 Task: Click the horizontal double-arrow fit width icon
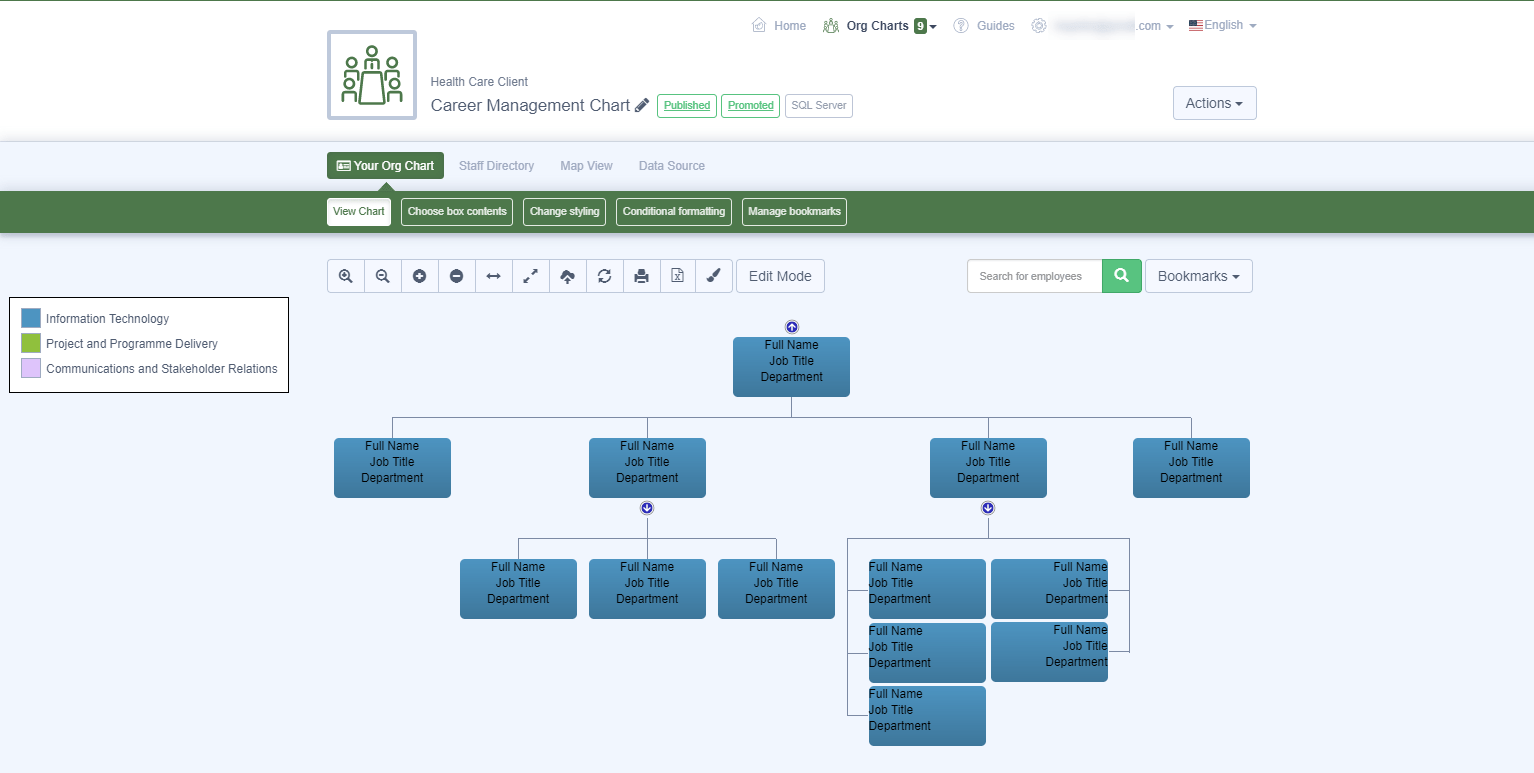click(494, 276)
